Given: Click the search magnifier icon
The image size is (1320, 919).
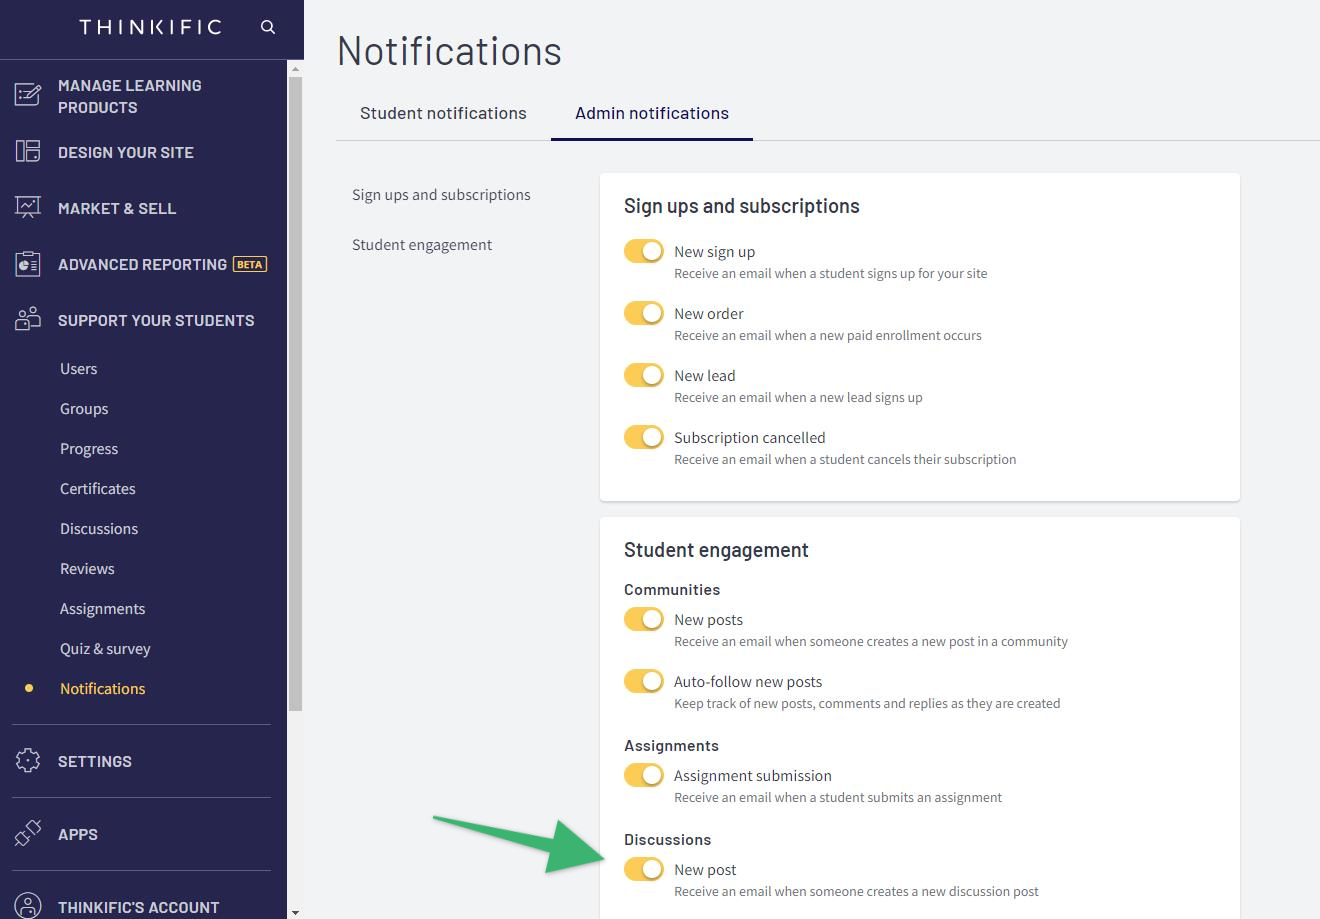Looking at the screenshot, I should click(267, 27).
